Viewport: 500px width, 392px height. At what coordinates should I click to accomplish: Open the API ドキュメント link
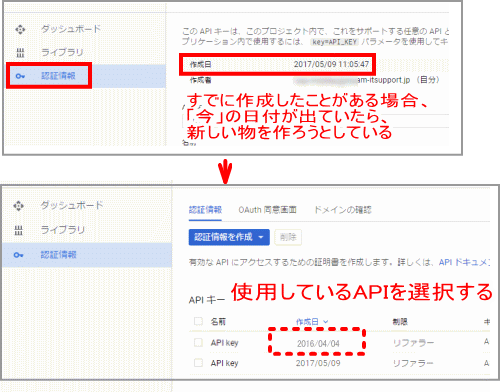click(x=464, y=262)
